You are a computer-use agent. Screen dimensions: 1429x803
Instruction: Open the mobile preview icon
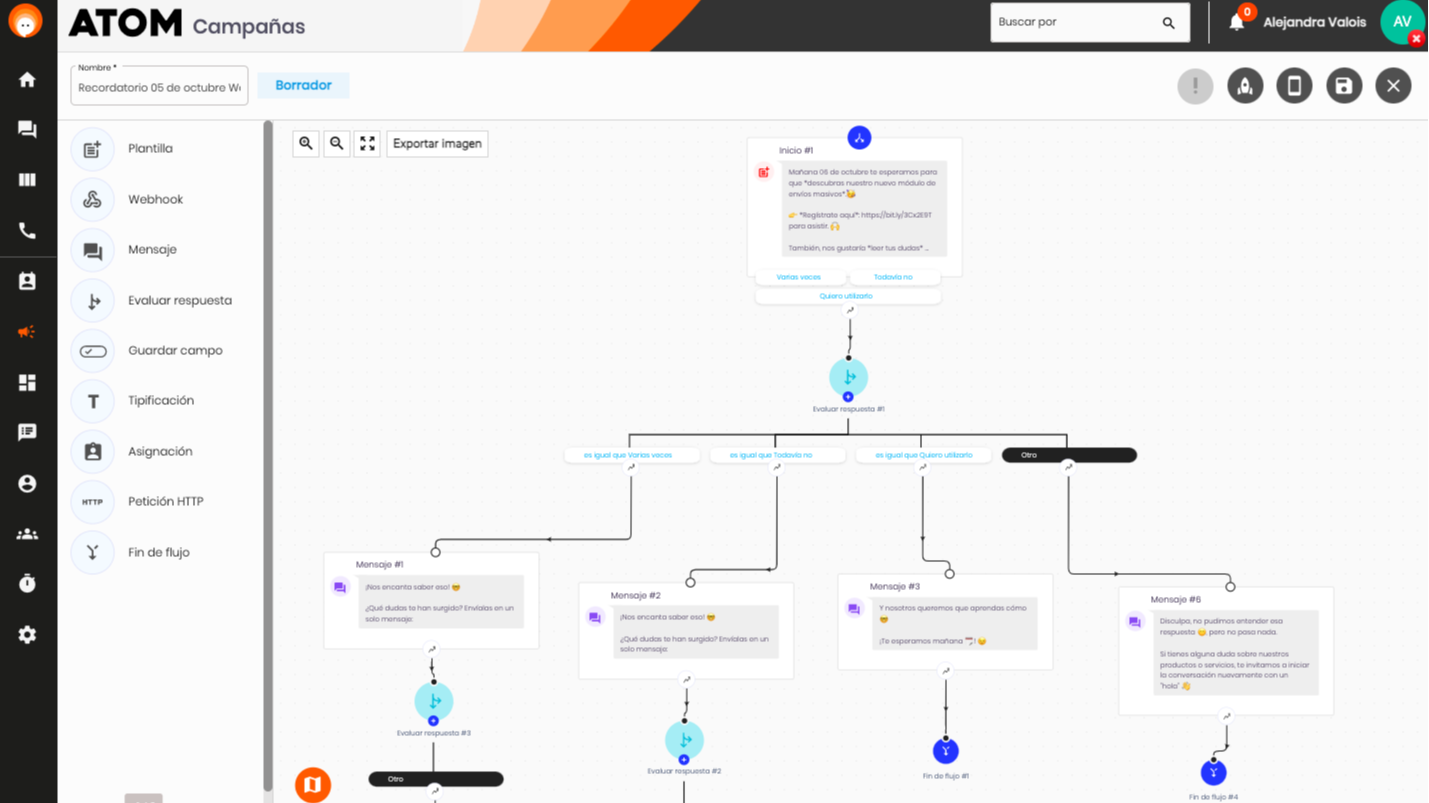pyautogui.click(x=1294, y=85)
